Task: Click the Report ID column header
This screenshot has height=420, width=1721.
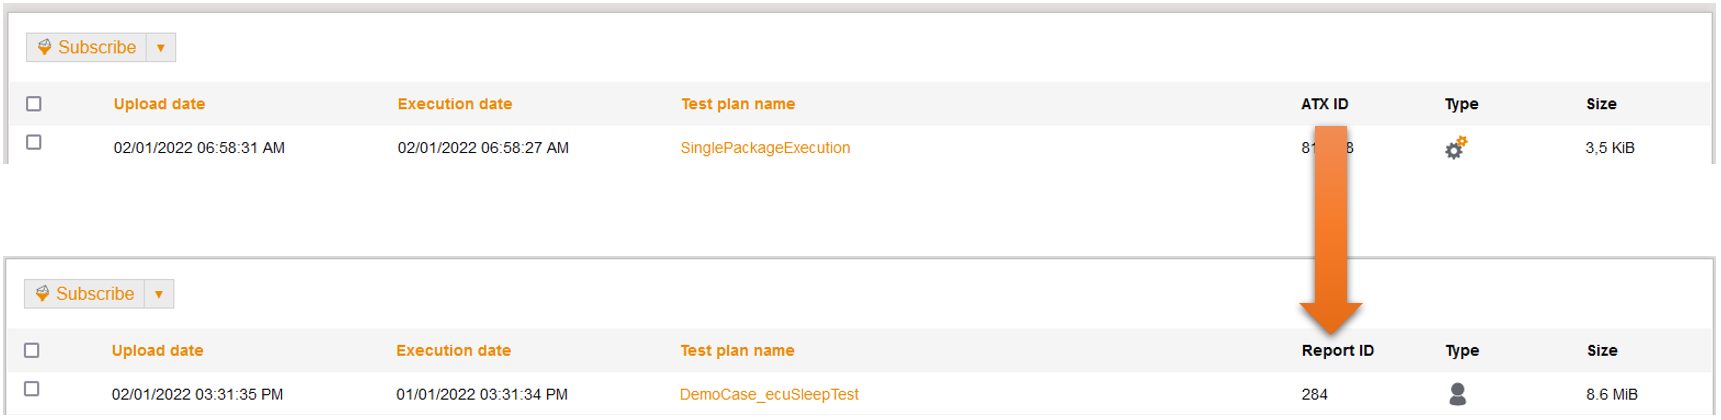Action: pos(1337,350)
